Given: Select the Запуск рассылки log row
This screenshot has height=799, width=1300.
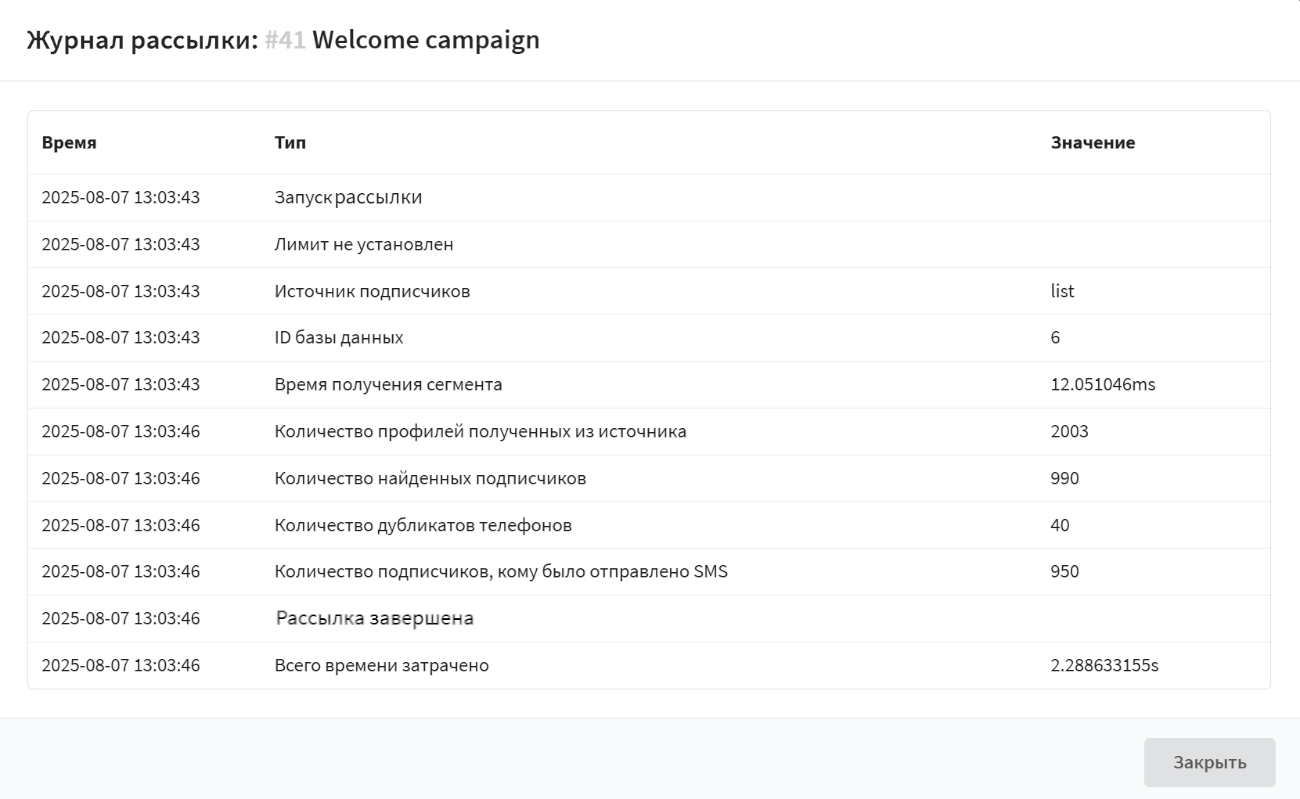Looking at the screenshot, I should pos(348,198).
